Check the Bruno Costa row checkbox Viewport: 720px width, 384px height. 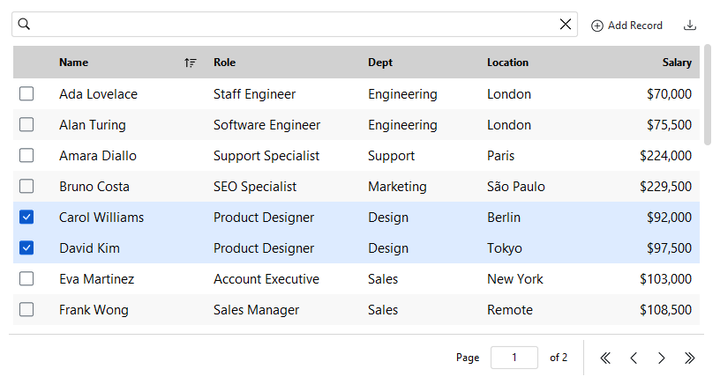coord(27,186)
